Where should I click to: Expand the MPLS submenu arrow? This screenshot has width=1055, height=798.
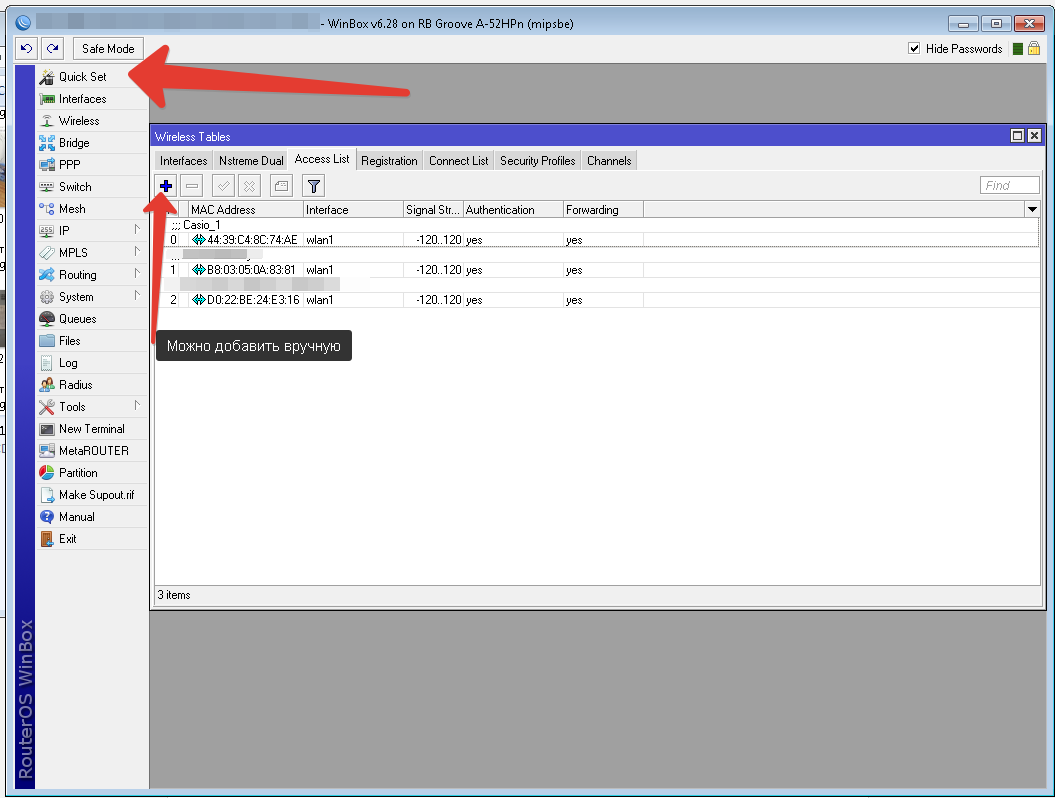click(137, 252)
